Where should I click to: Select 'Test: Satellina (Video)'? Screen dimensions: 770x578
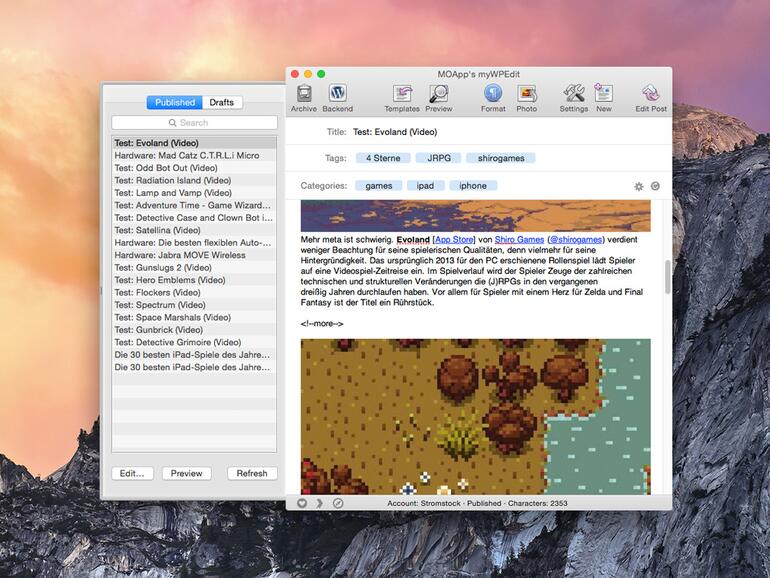(194, 230)
